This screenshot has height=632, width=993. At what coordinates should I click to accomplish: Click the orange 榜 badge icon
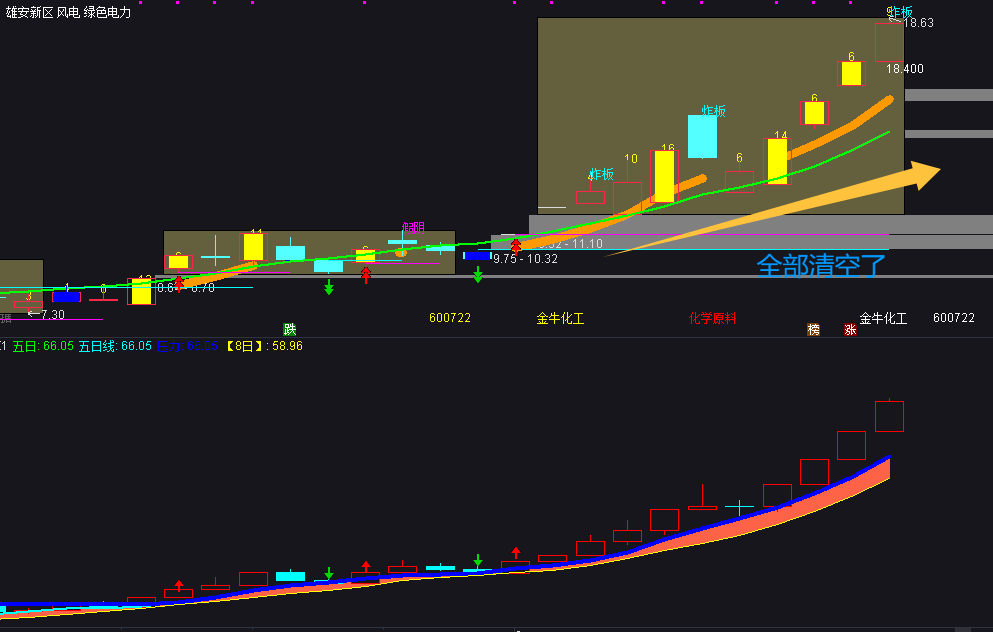click(814, 329)
